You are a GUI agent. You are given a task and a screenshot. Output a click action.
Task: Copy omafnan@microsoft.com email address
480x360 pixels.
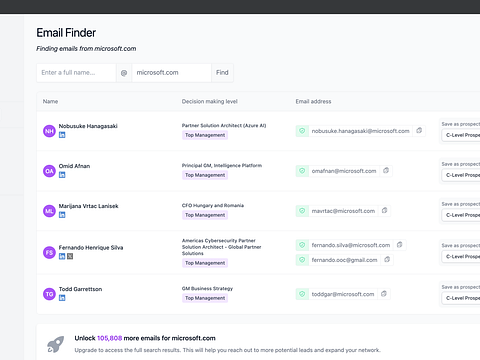tap(386, 171)
